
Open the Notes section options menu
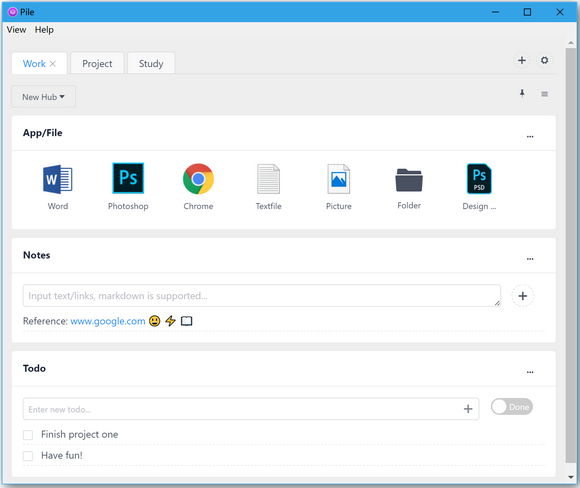click(x=530, y=259)
